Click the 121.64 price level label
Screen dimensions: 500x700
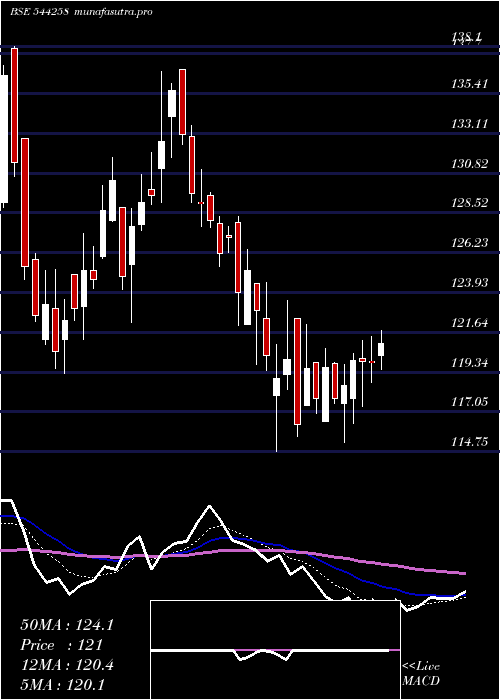(x=470, y=322)
